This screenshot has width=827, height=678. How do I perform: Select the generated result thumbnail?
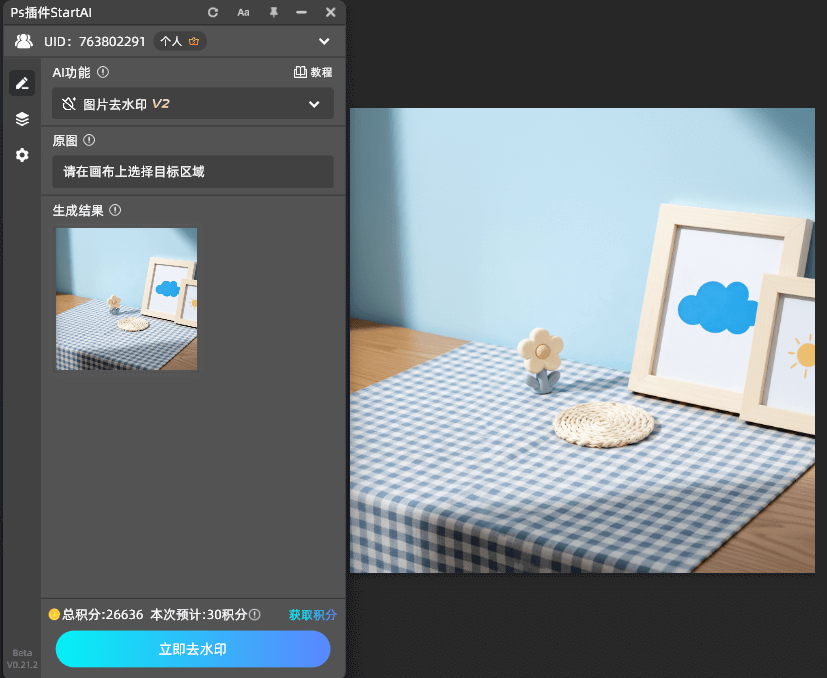tap(126, 299)
